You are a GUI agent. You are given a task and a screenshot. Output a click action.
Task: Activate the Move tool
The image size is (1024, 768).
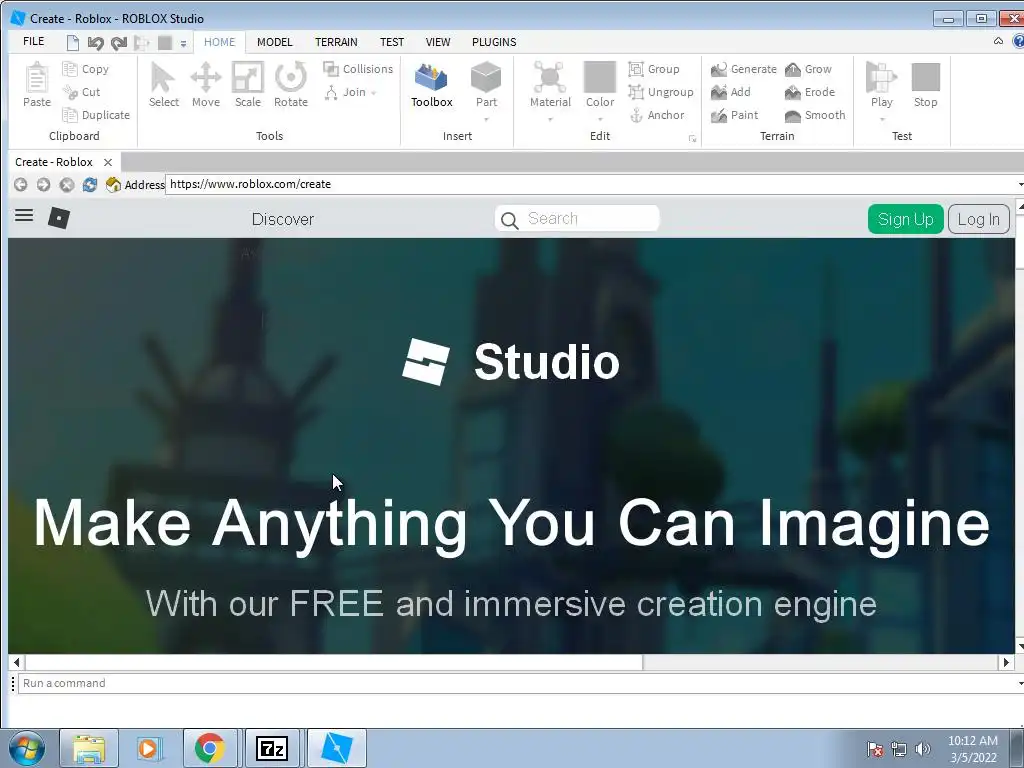pyautogui.click(x=206, y=85)
